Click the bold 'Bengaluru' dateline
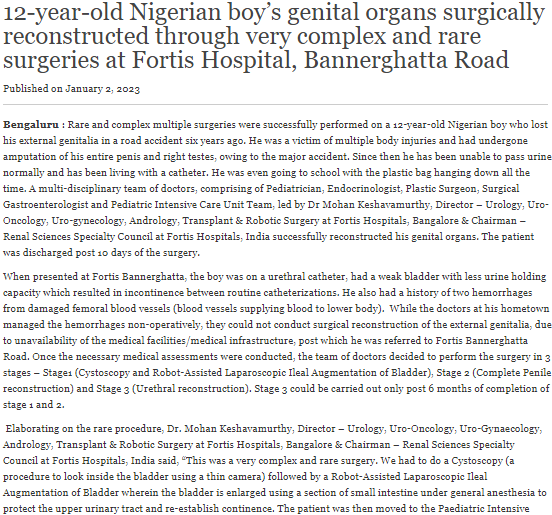 (31, 125)
